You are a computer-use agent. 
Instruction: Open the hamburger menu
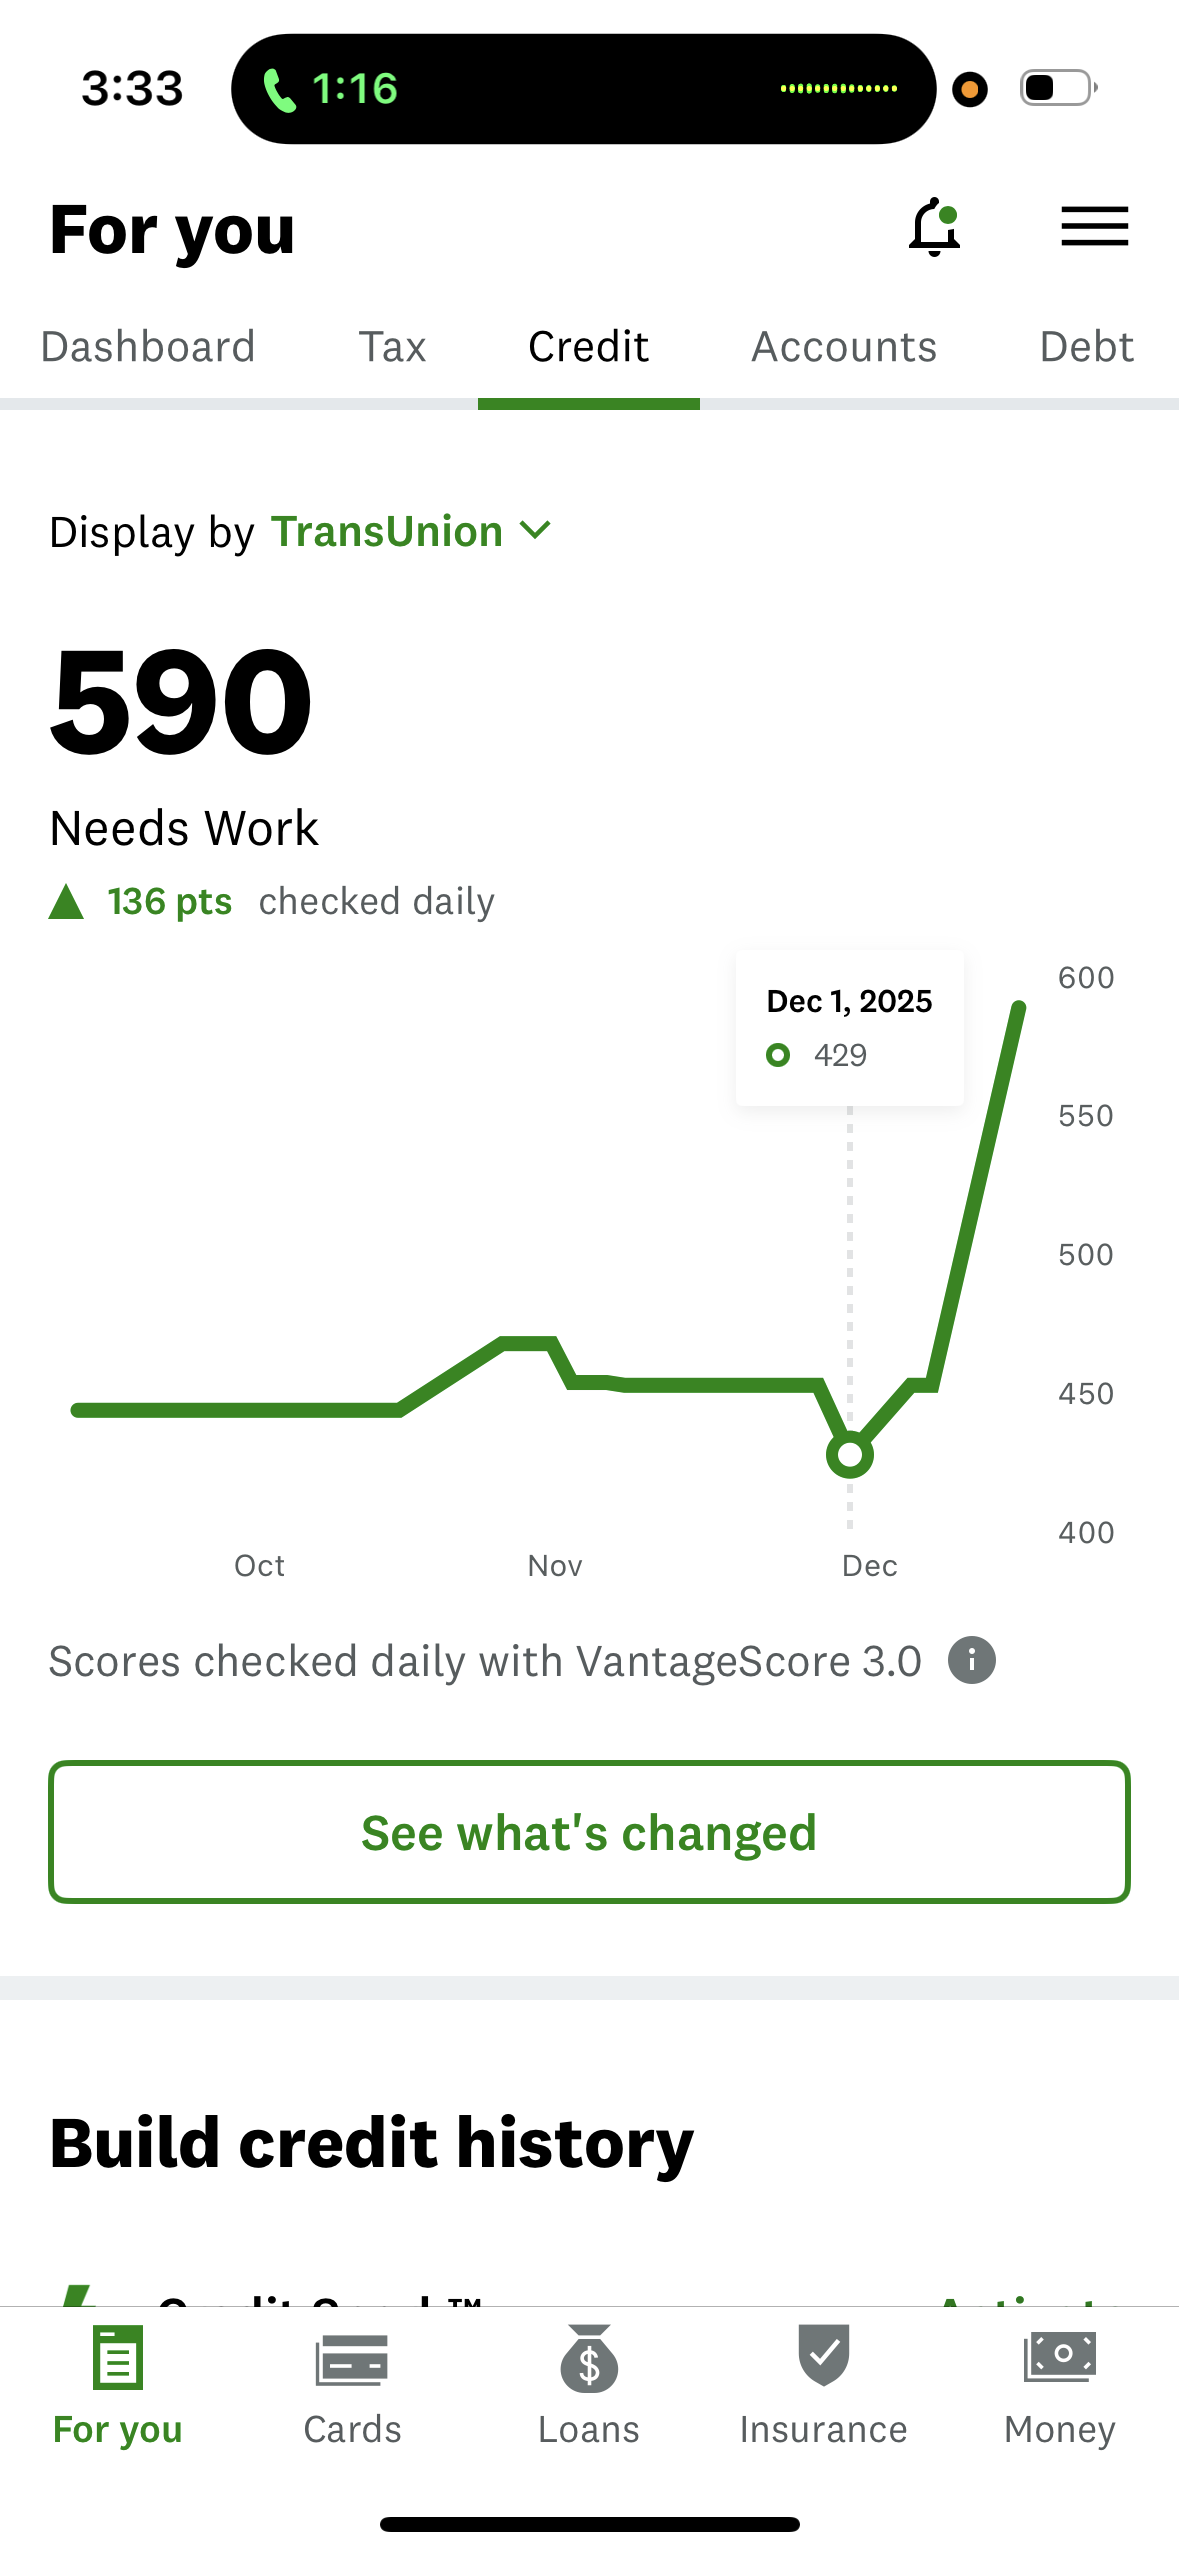(1094, 226)
